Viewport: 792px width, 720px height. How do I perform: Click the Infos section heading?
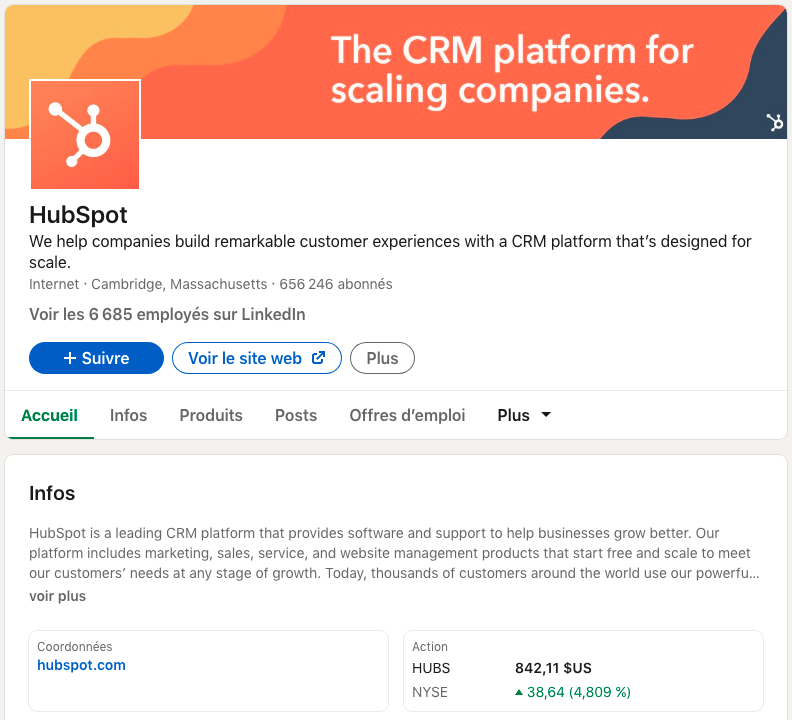point(52,493)
